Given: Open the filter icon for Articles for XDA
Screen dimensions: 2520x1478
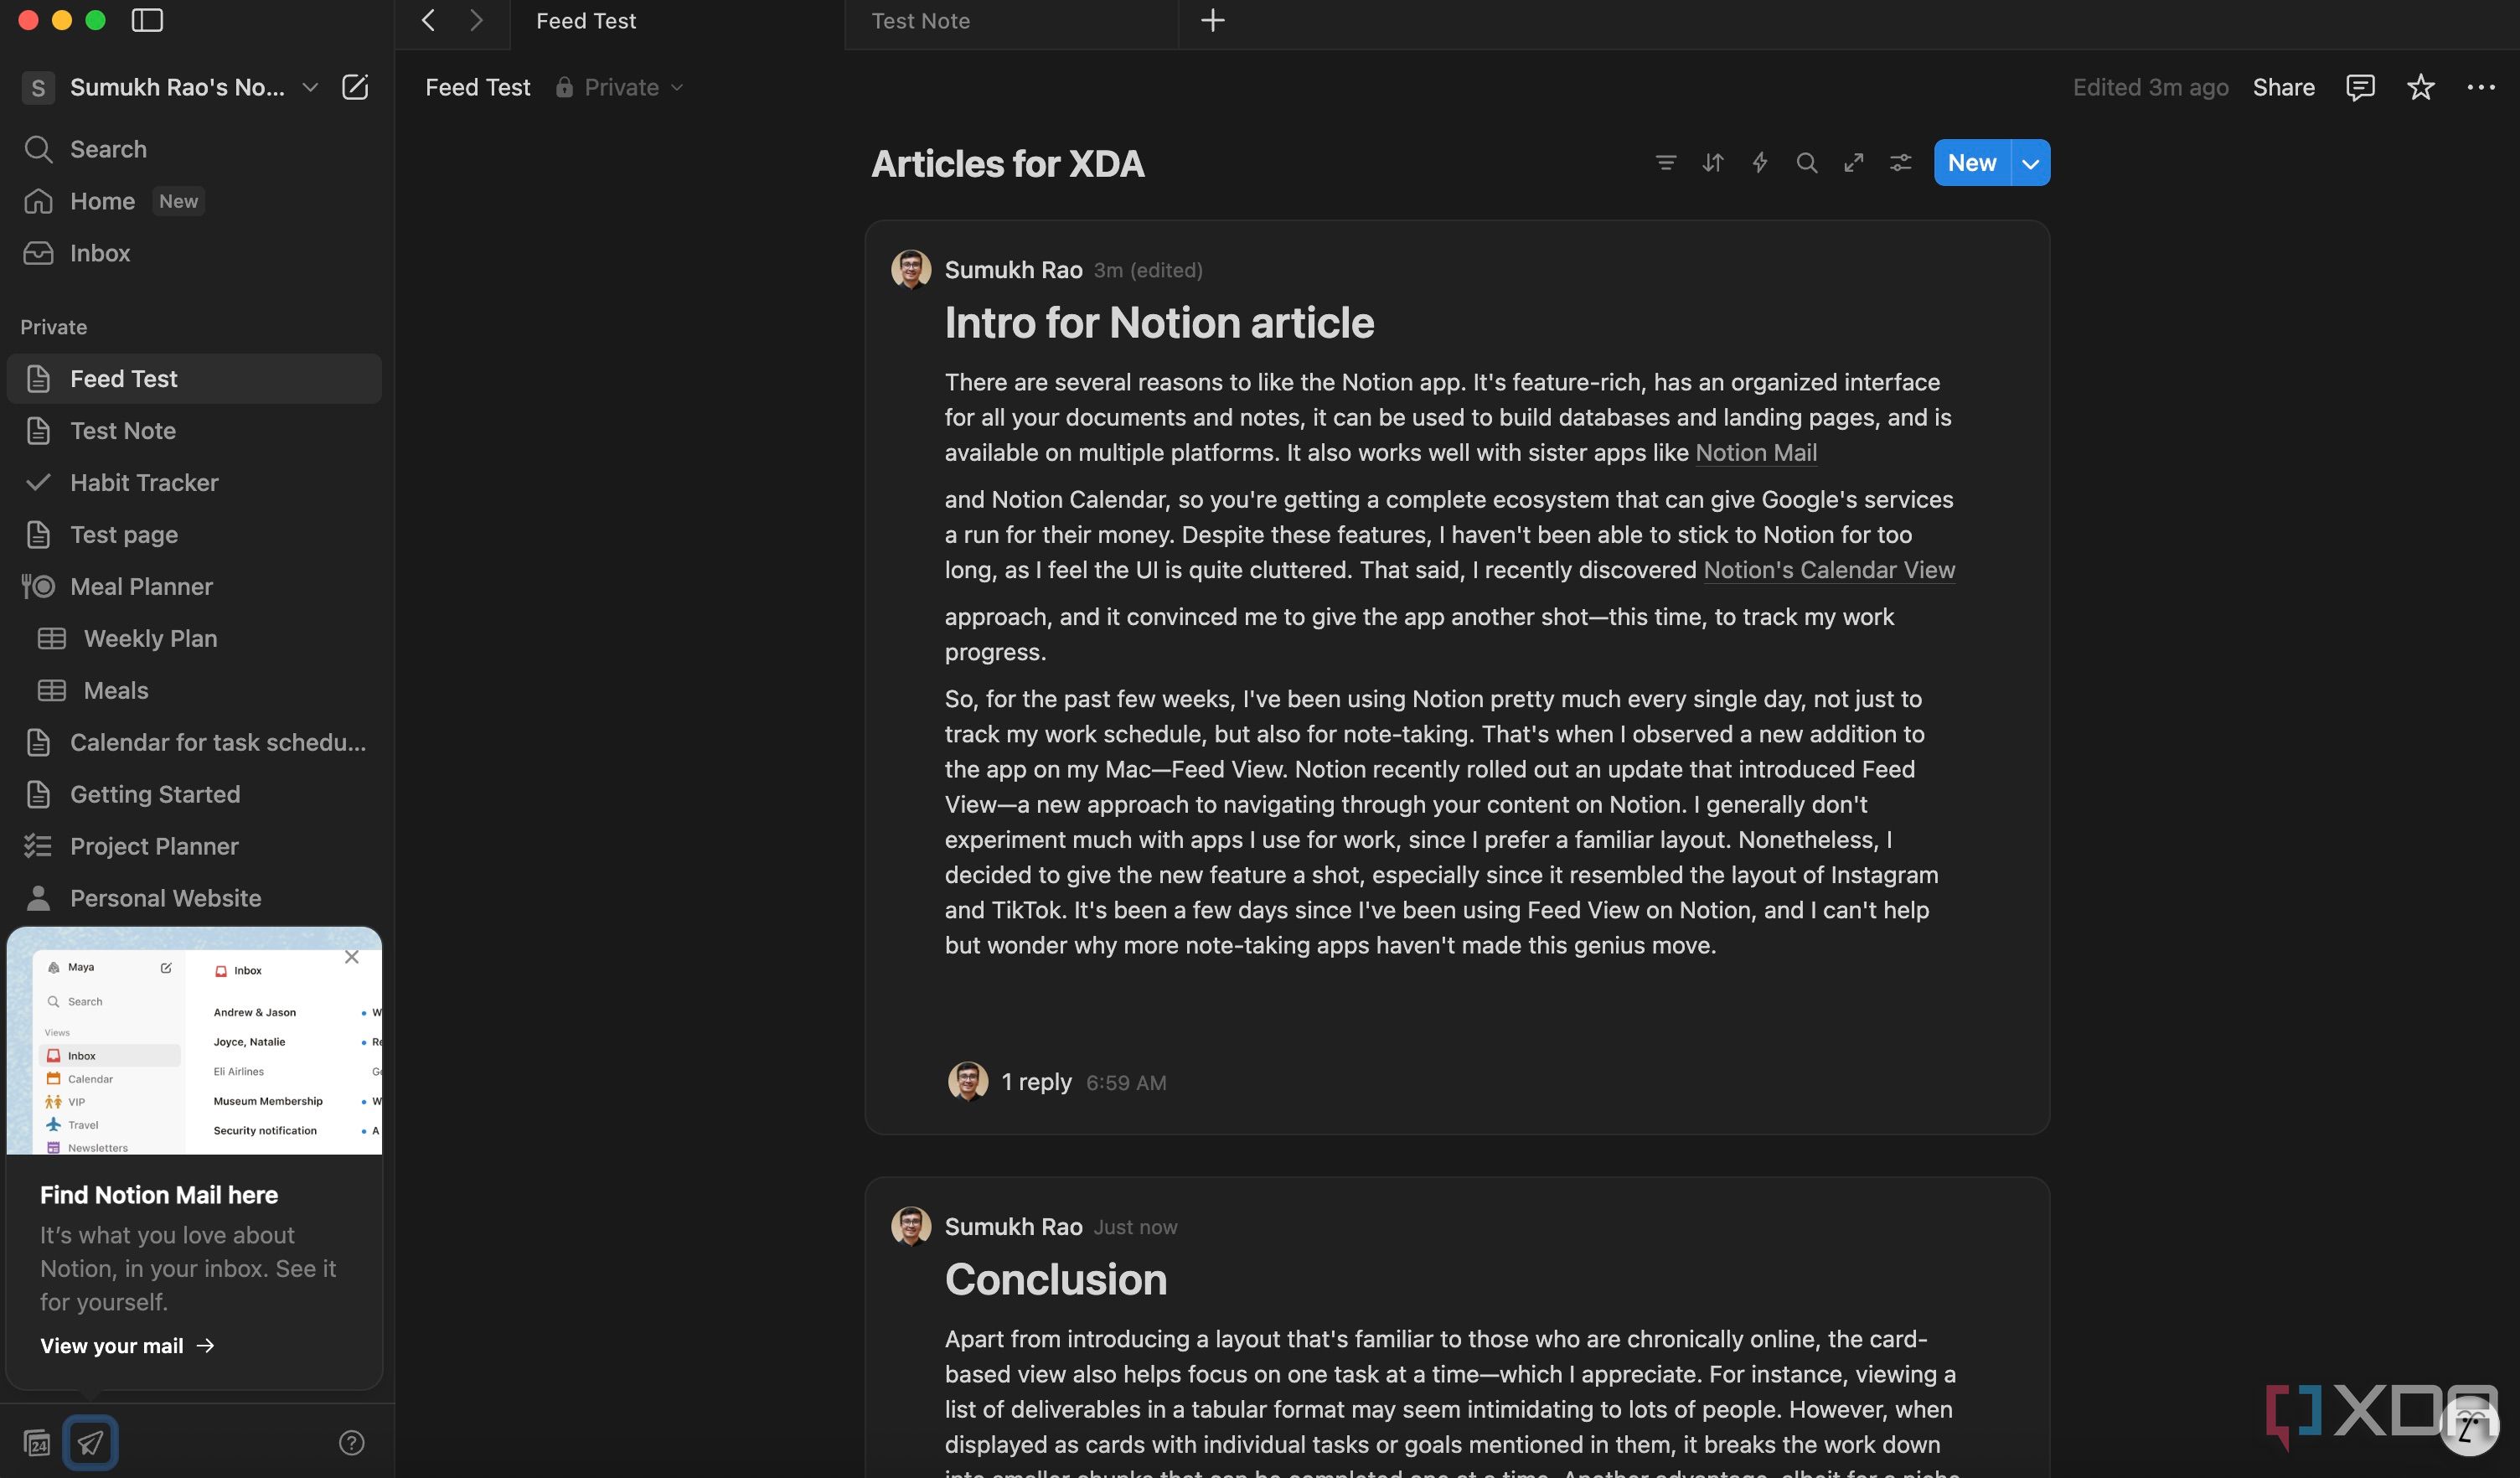Looking at the screenshot, I should (x=1665, y=162).
